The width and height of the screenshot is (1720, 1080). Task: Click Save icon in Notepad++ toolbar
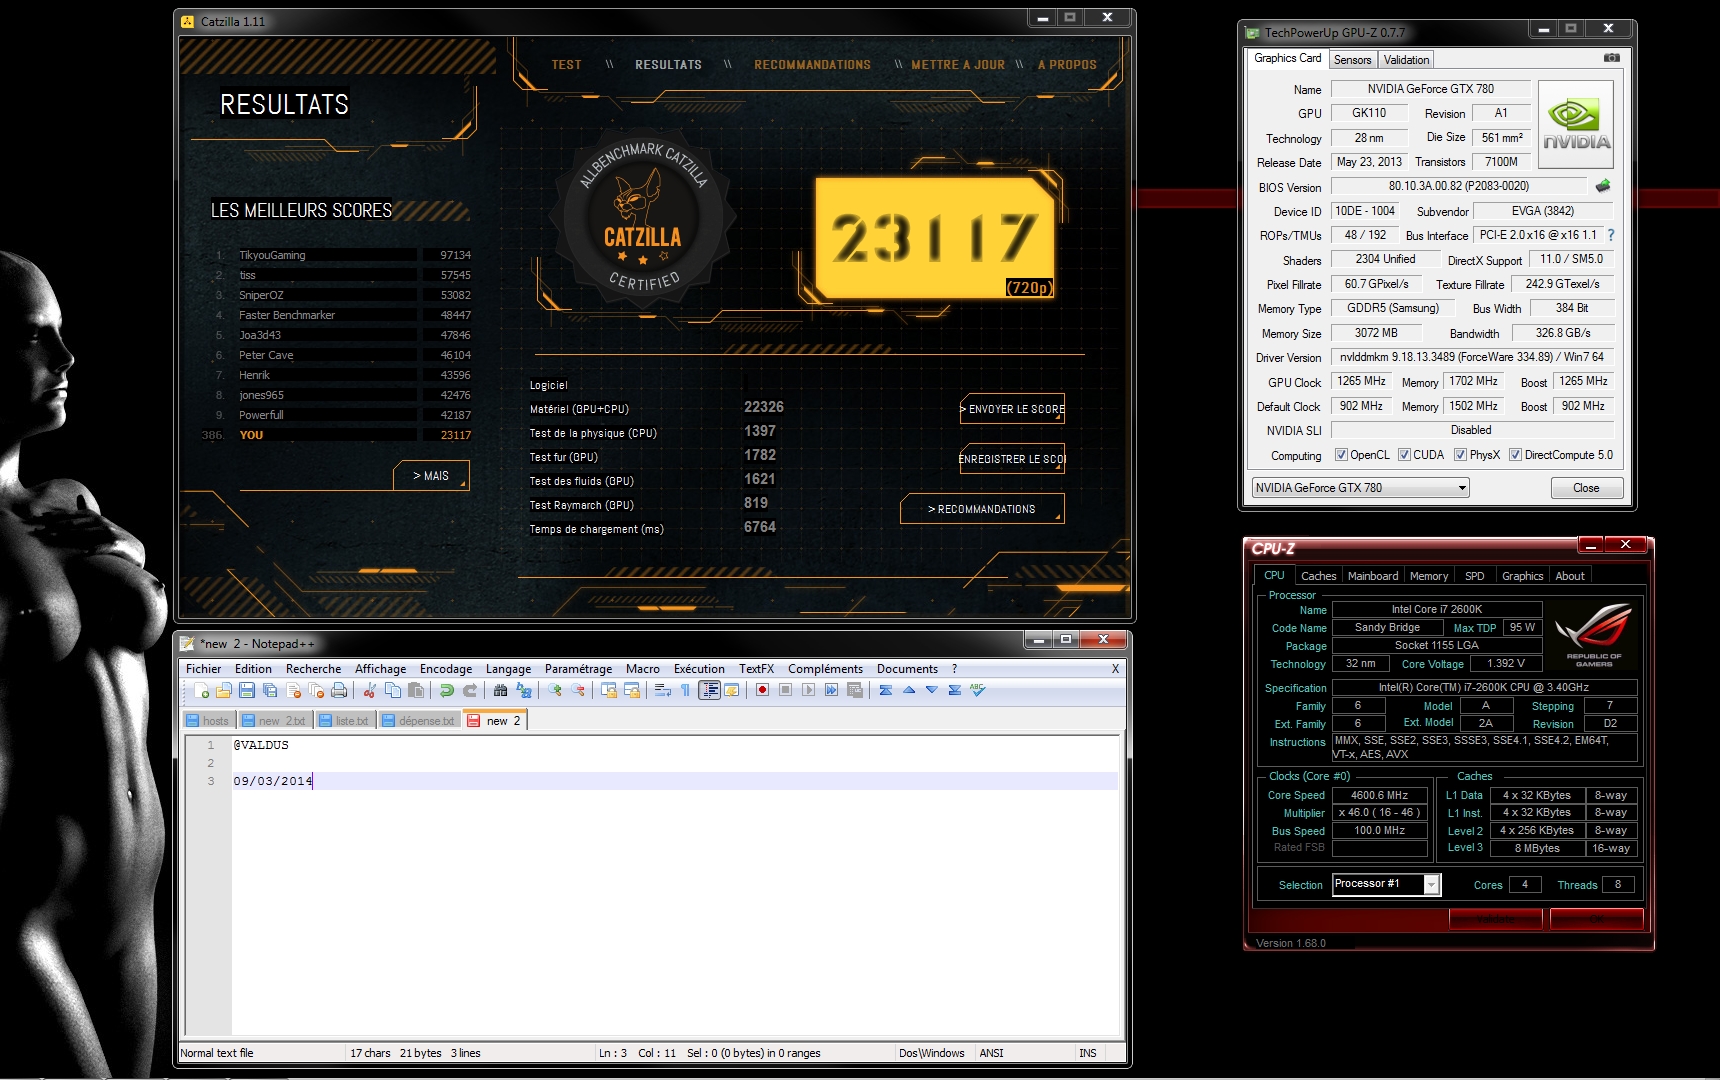coord(246,690)
